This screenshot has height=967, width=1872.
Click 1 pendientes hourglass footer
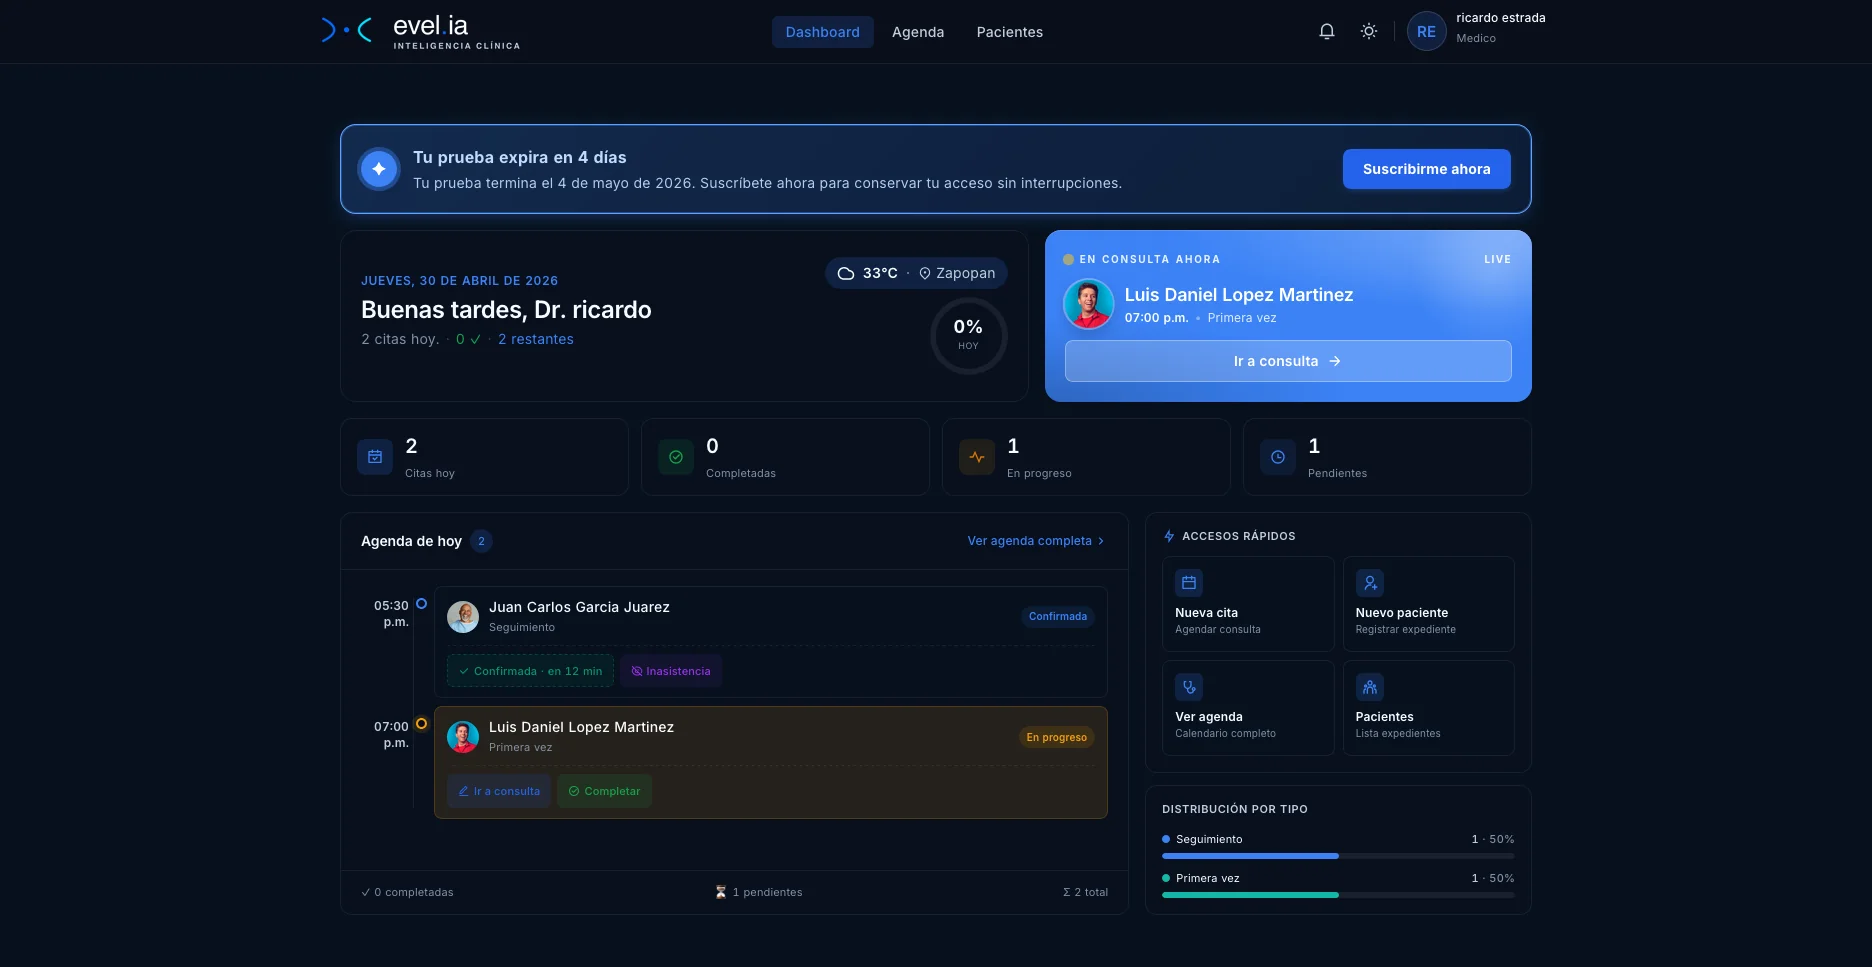[758, 892]
